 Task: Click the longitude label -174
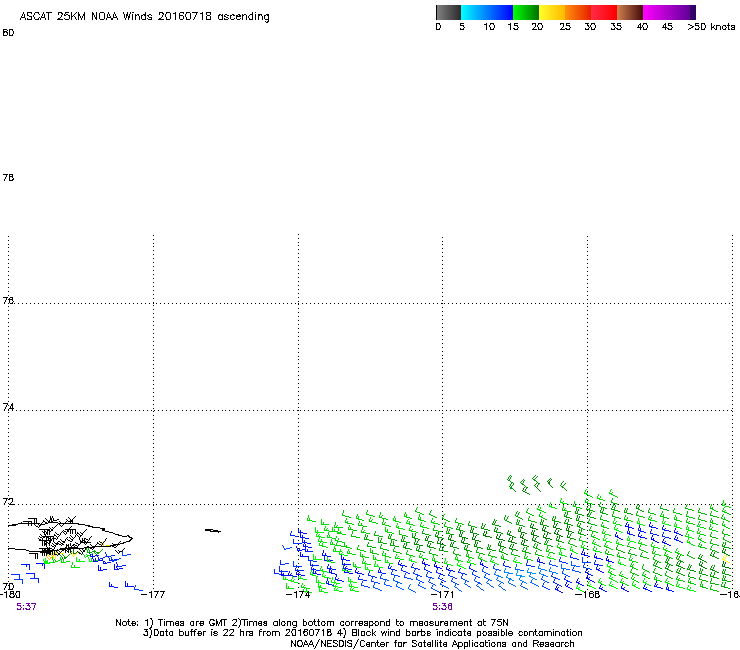(298, 594)
